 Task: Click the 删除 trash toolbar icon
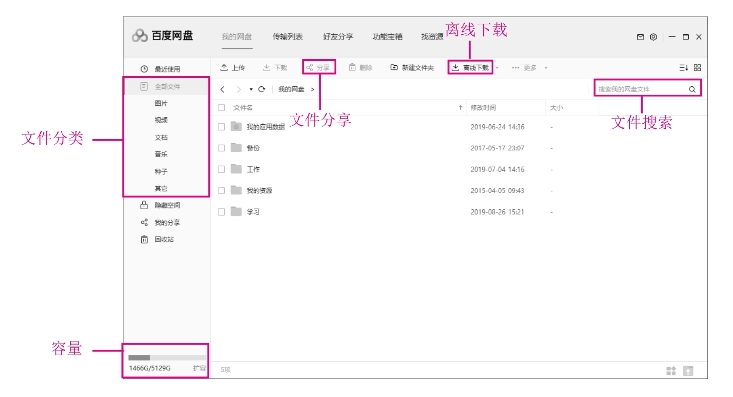click(x=352, y=68)
